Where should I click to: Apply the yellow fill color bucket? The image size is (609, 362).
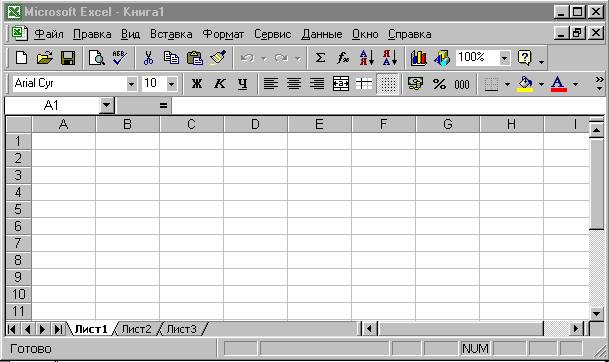525,84
